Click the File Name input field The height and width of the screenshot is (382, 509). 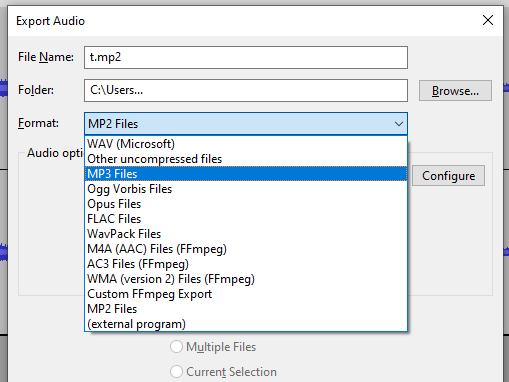[246, 58]
